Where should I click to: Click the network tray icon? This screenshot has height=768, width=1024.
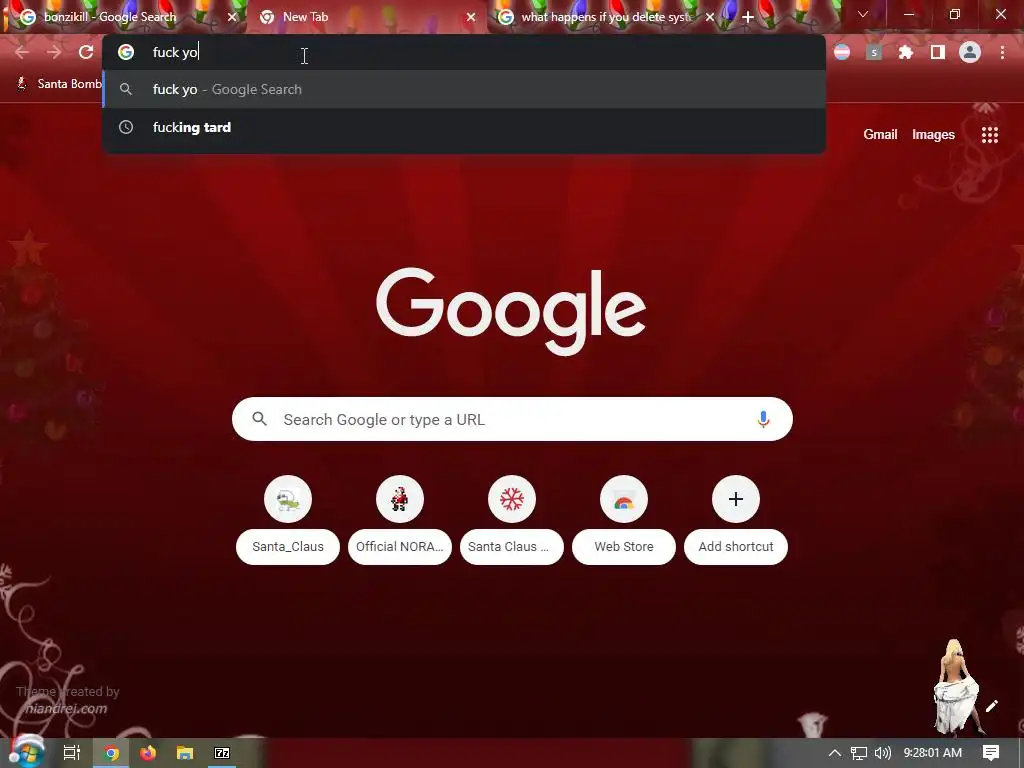pos(859,753)
